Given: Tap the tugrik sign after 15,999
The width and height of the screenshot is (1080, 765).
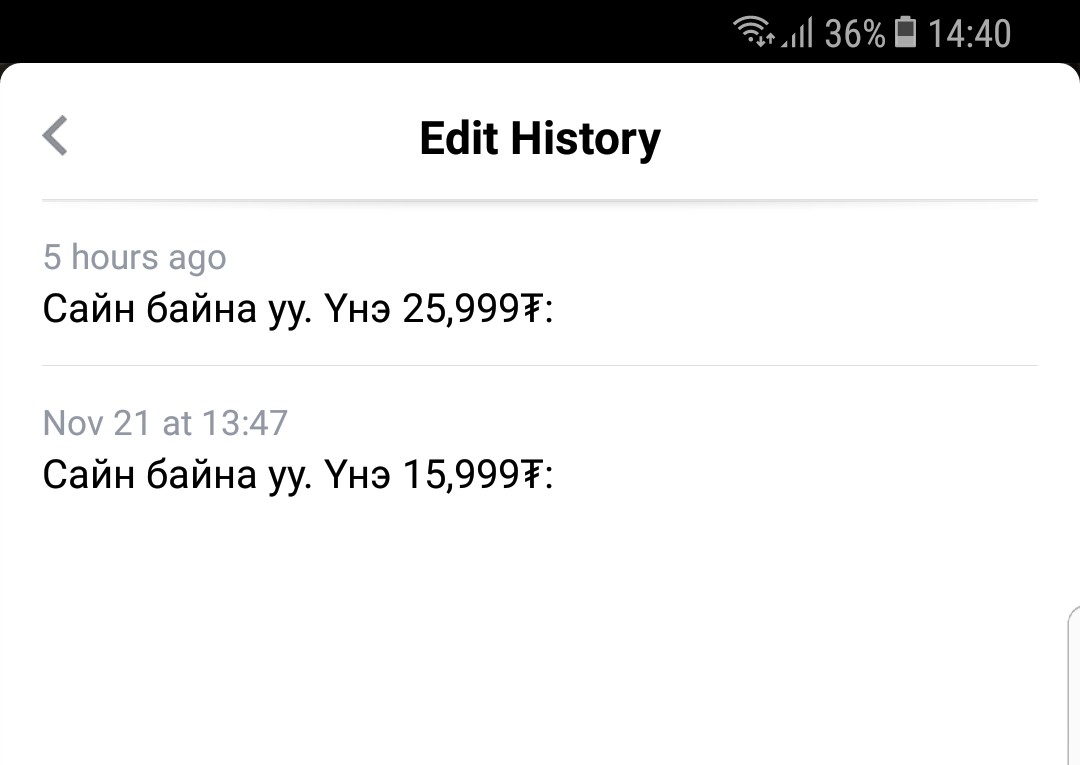Looking at the screenshot, I should pos(531,474).
